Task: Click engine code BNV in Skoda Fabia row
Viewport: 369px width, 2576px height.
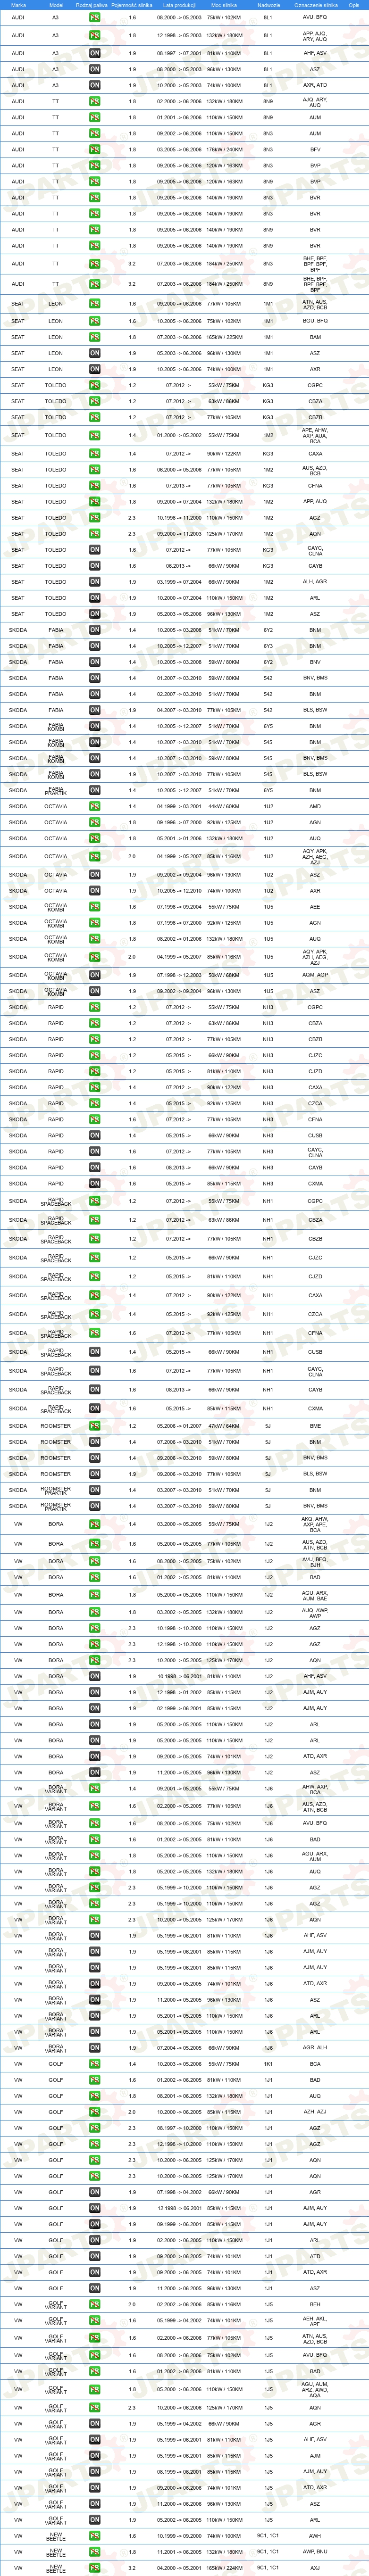Action: pos(315,662)
